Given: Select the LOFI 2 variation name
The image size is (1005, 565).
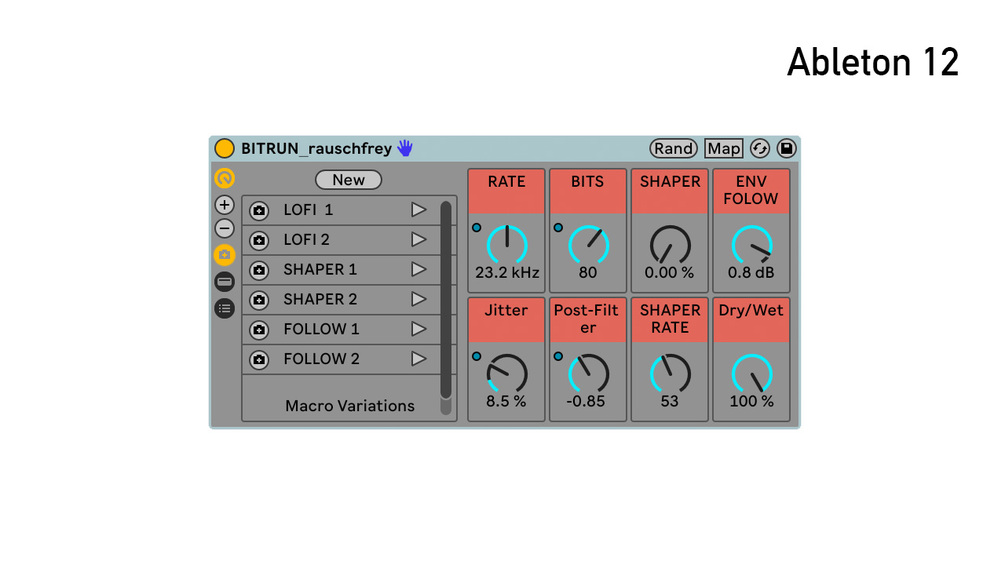Looking at the screenshot, I should [x=306, y=240].
